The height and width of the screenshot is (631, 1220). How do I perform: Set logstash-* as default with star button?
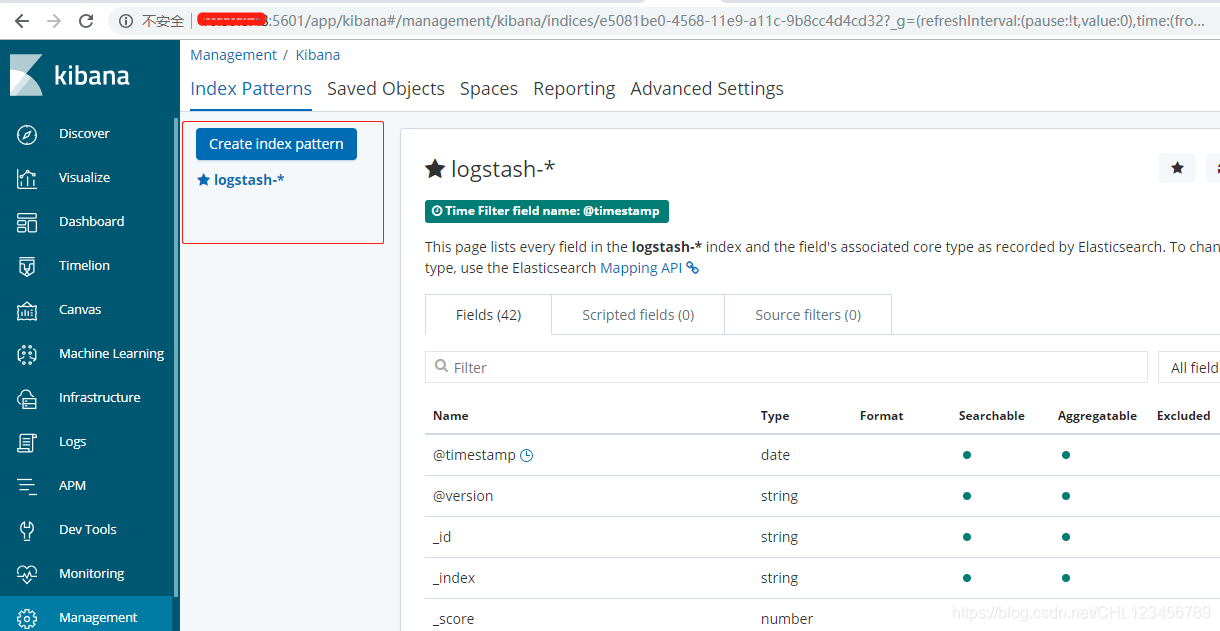click(1177, 168)
